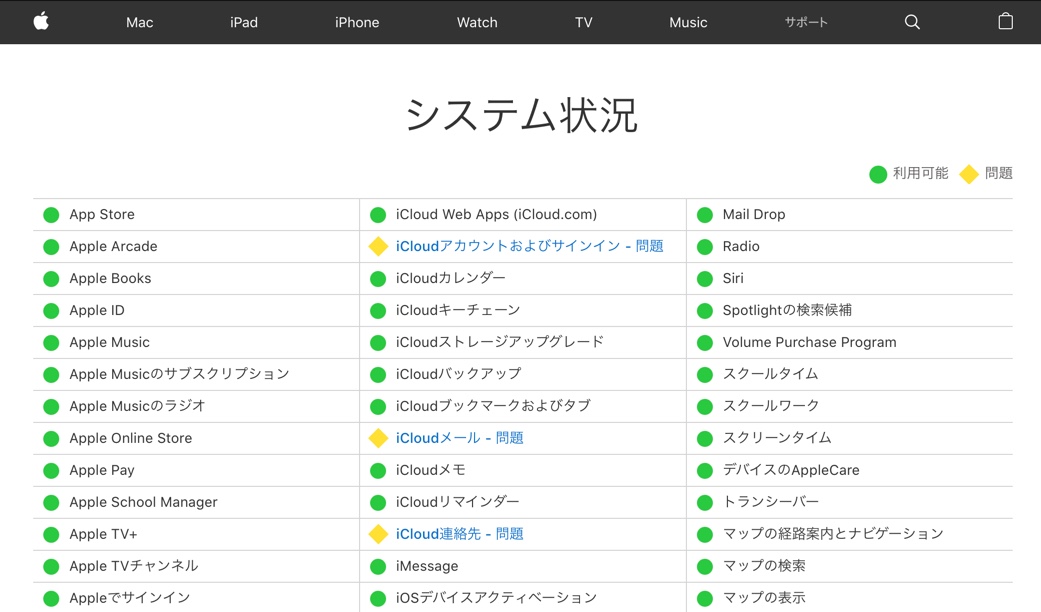Click yellow diamond beside iCloudメール - 問題
This screenshot has width=1041, height=612.
pos(378,438)
